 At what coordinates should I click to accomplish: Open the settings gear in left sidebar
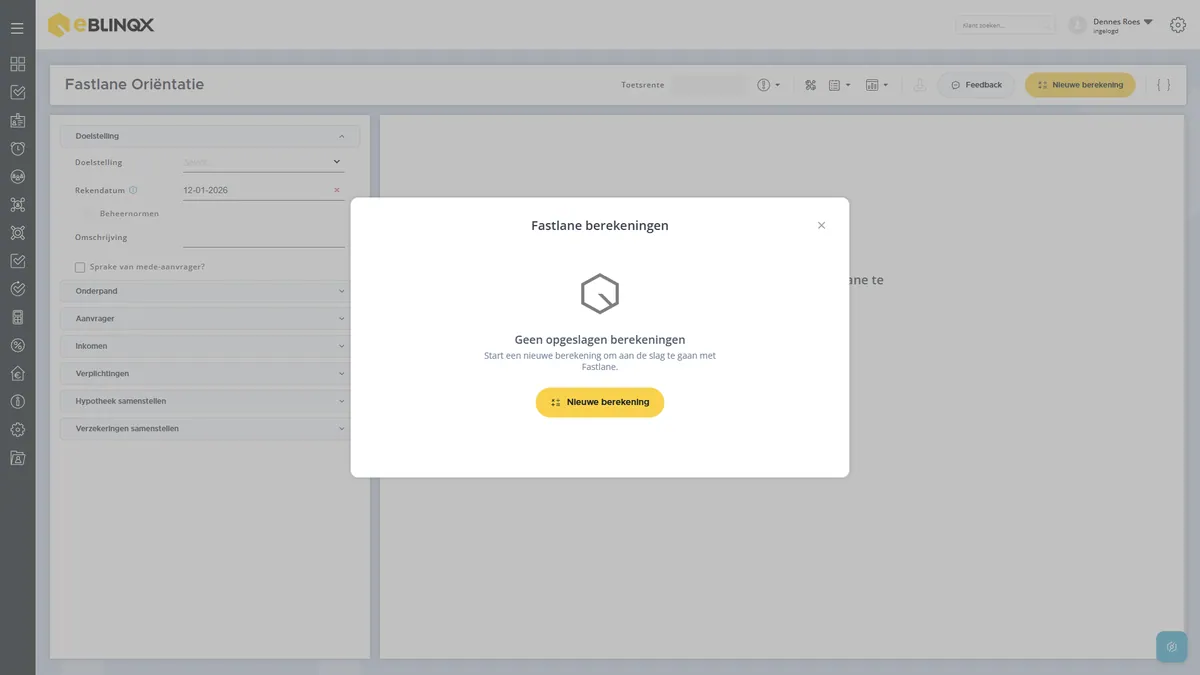coord(17,430)
